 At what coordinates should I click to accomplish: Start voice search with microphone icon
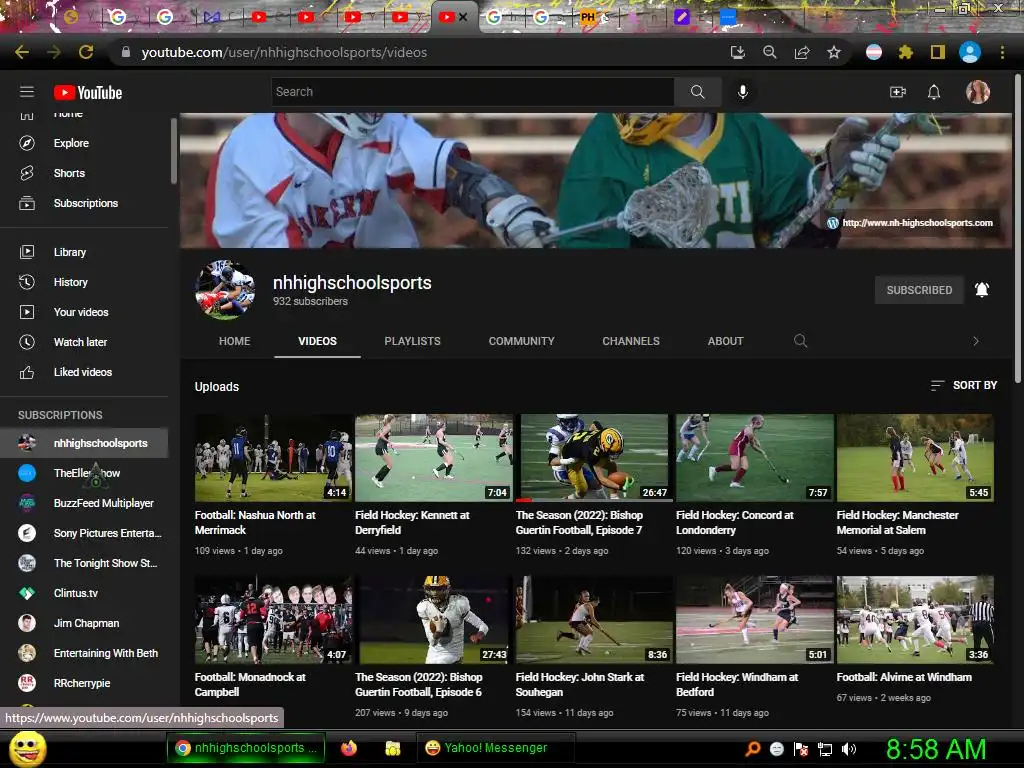tap(743, 92)
